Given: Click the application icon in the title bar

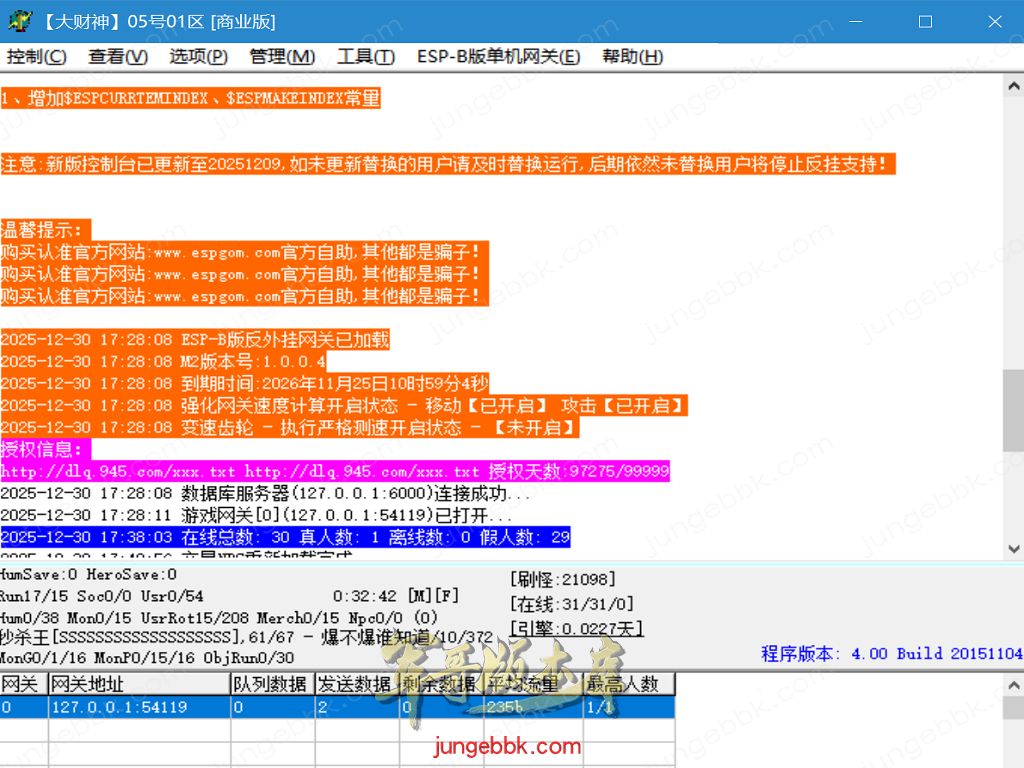Looking at the screenshot, I should point(21,21).
